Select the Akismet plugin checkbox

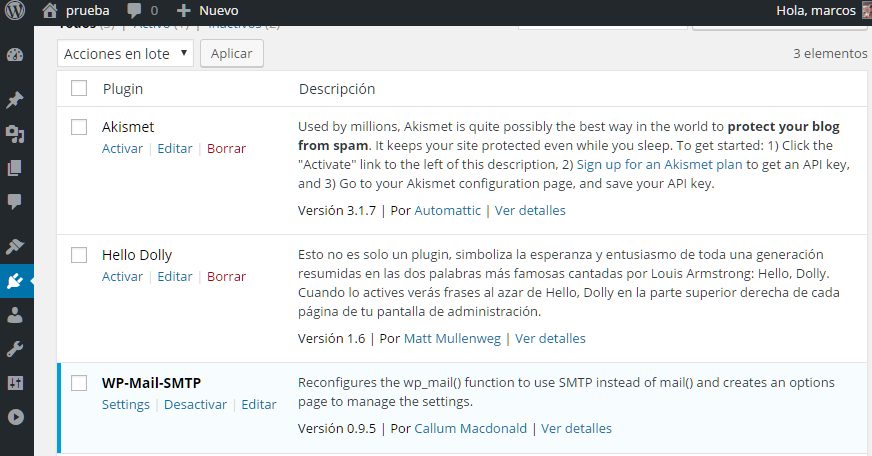[79, 127]
